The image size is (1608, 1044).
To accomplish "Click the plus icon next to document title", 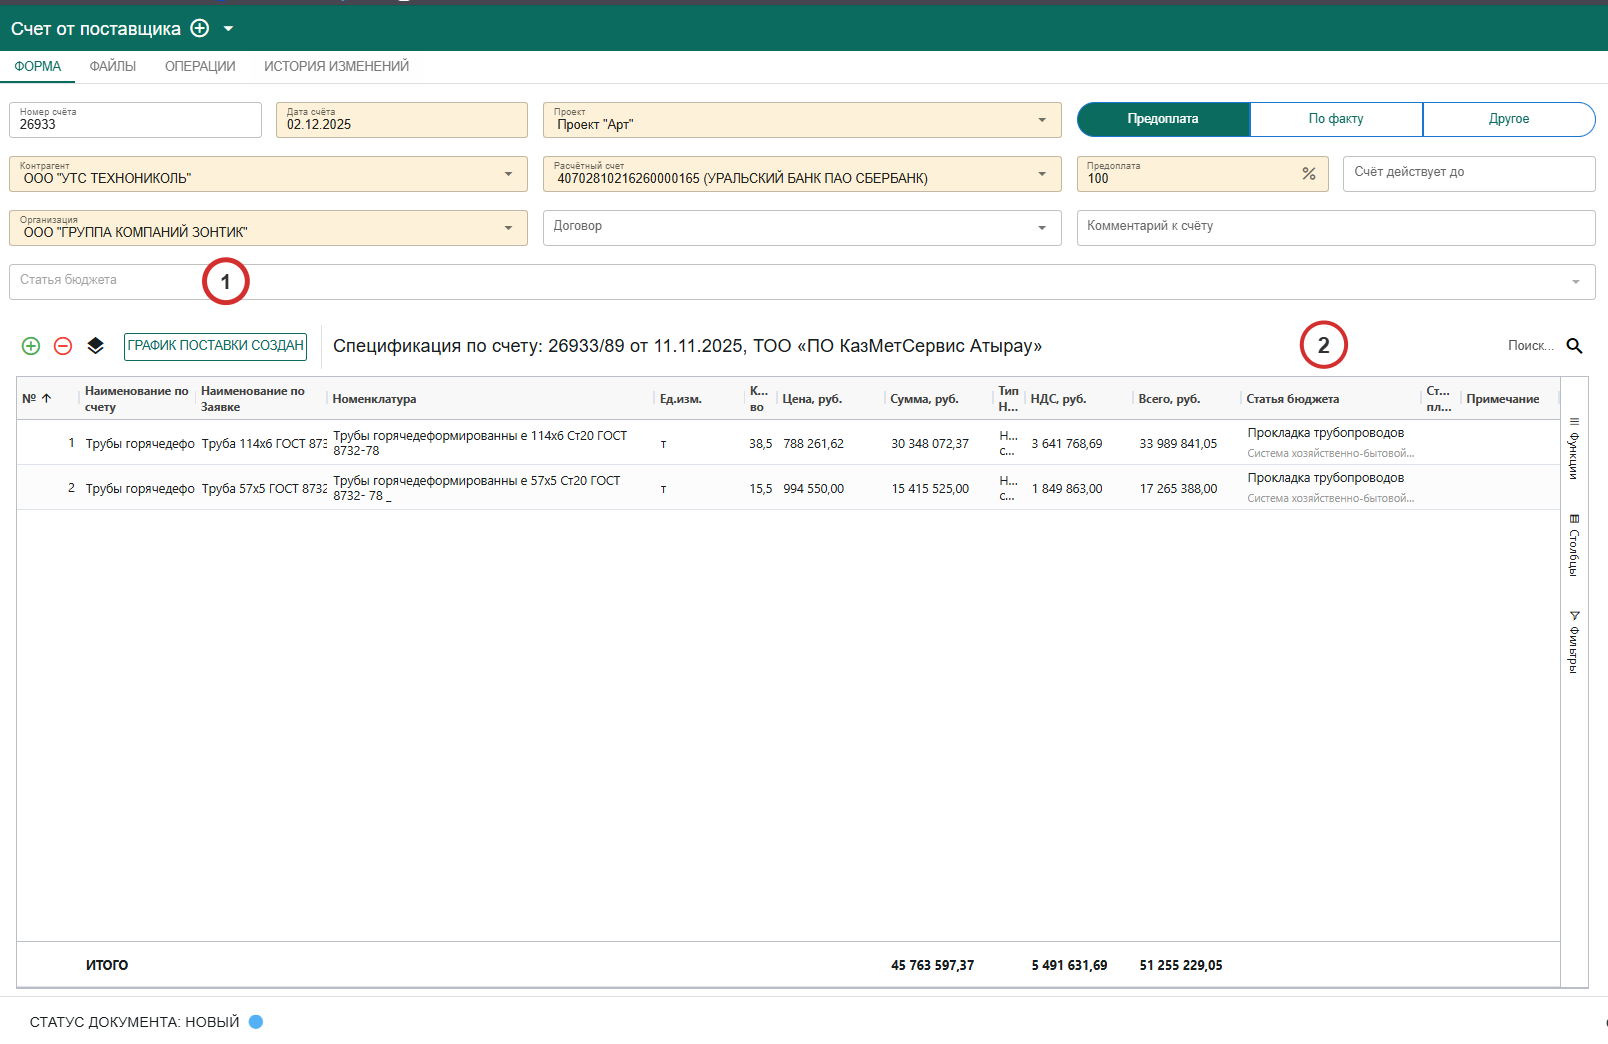I will [x=200, y=28].
